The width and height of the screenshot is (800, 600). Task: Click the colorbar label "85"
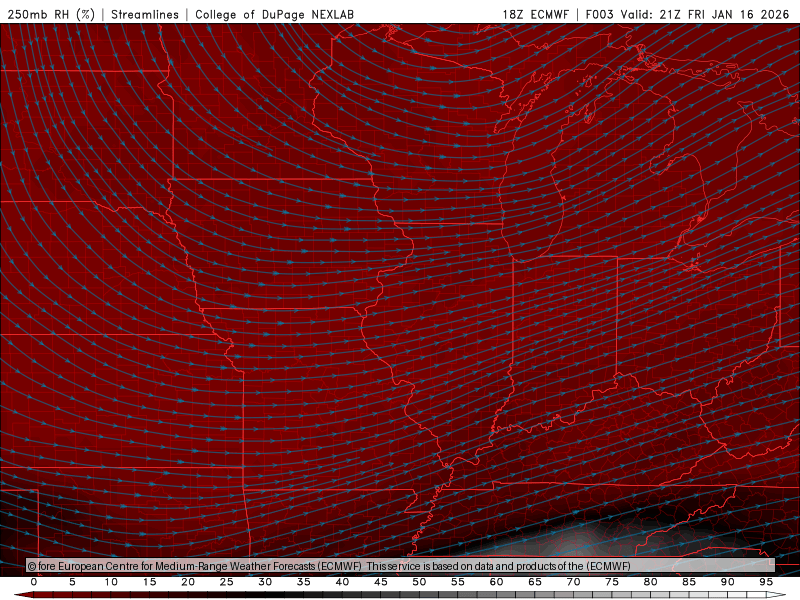(x=689, y=582)
